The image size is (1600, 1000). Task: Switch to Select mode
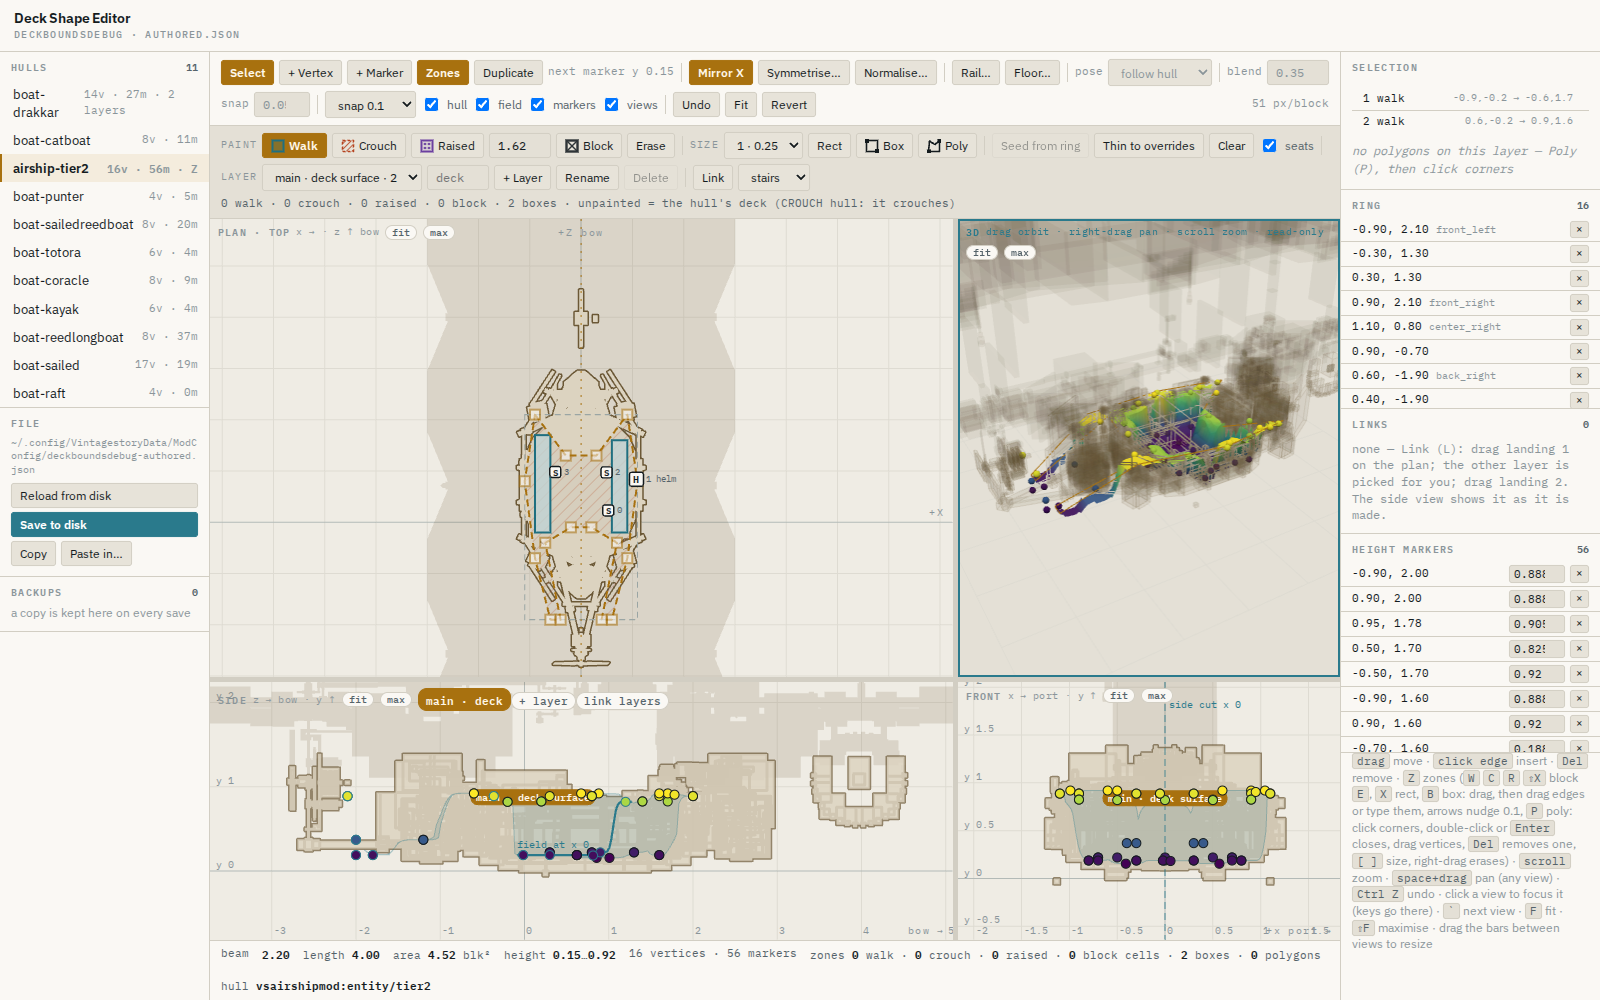pyautogui.click(x=248, y=73)
